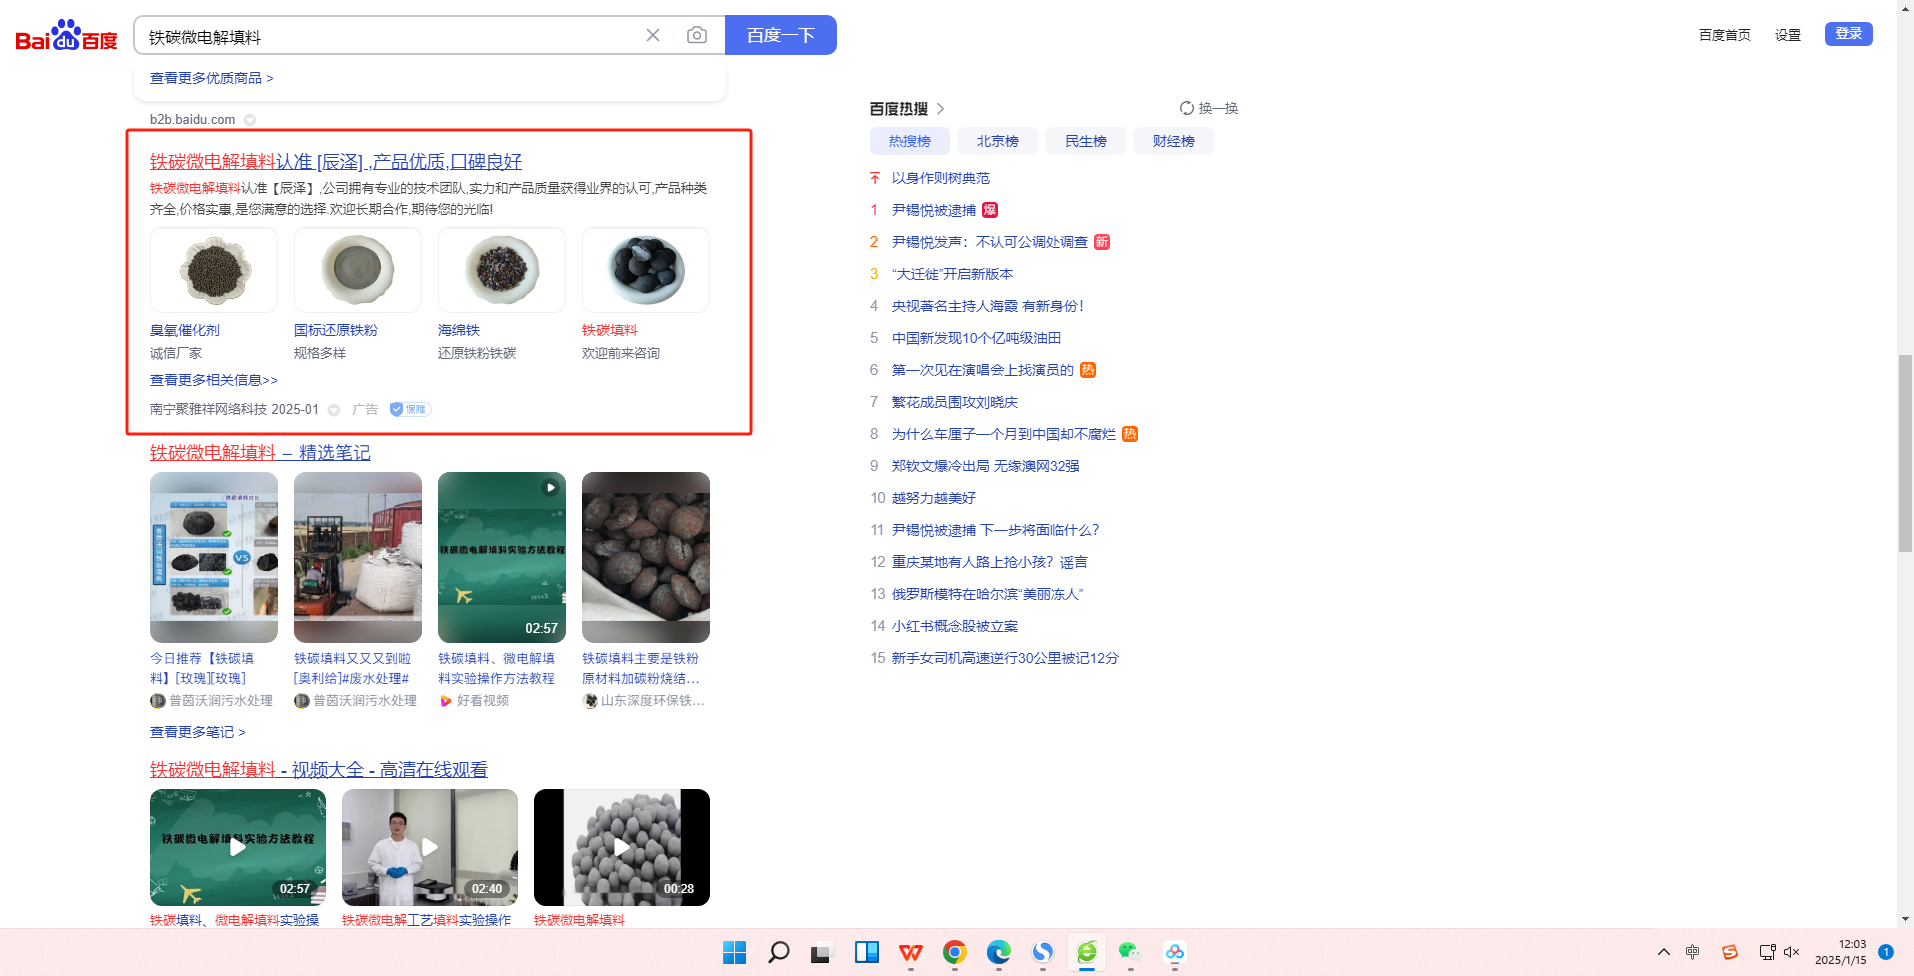This screenshot has width=1914, height=976.
Task: Open the Windows Start menu
Action: coord(735,952)
